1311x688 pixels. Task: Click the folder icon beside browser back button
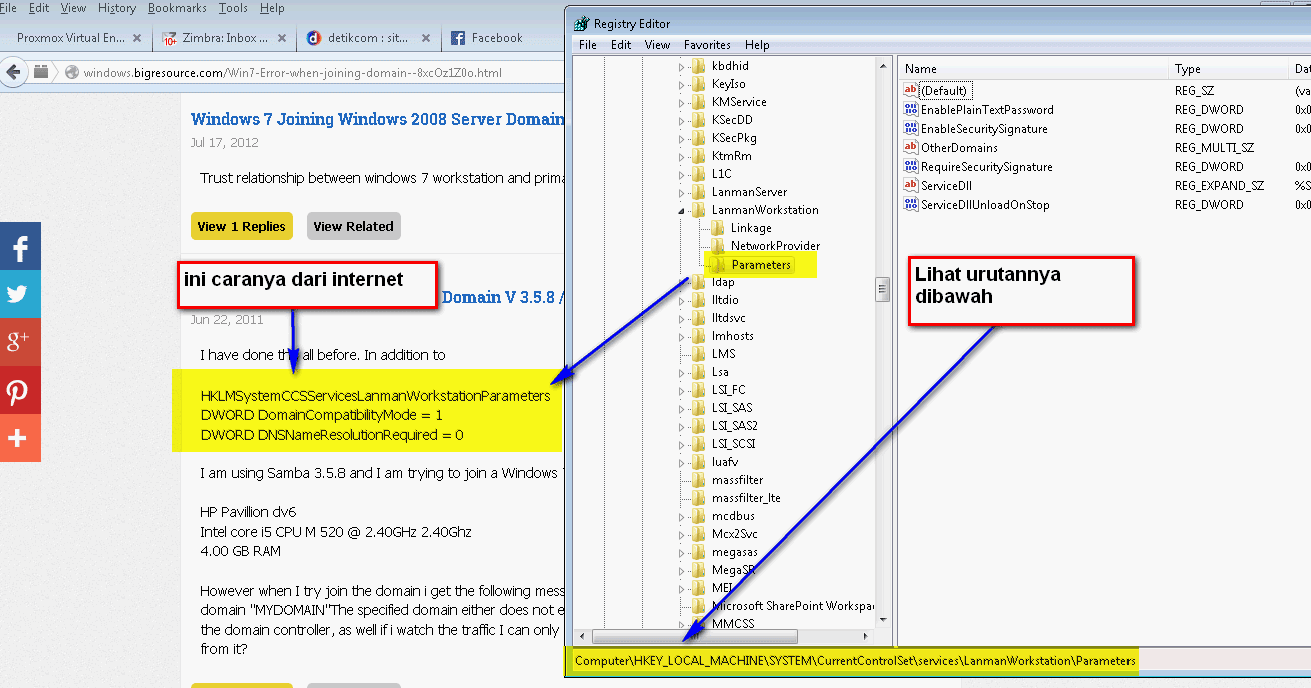click(x=41, y=72)
